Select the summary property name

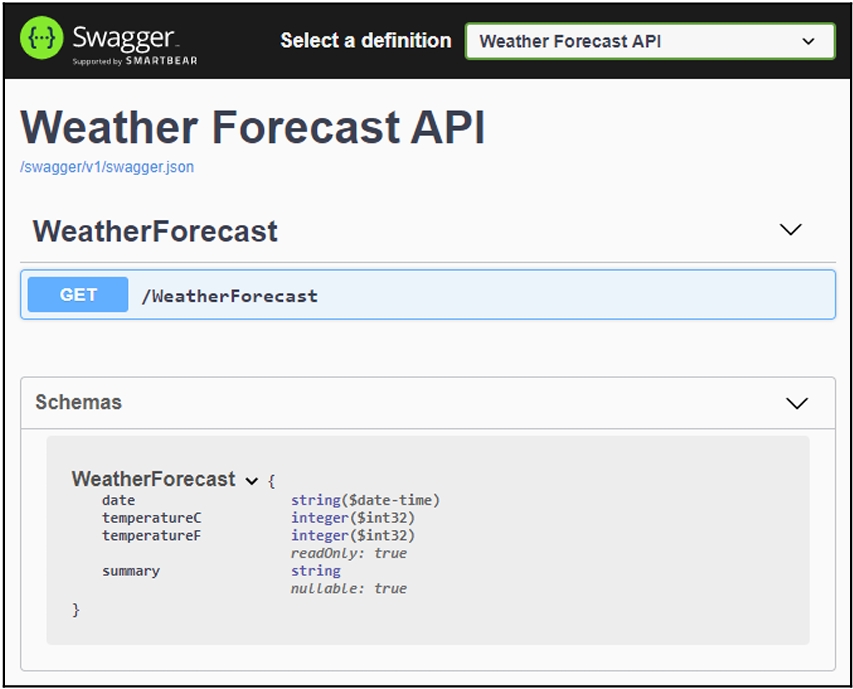(130, 571)
